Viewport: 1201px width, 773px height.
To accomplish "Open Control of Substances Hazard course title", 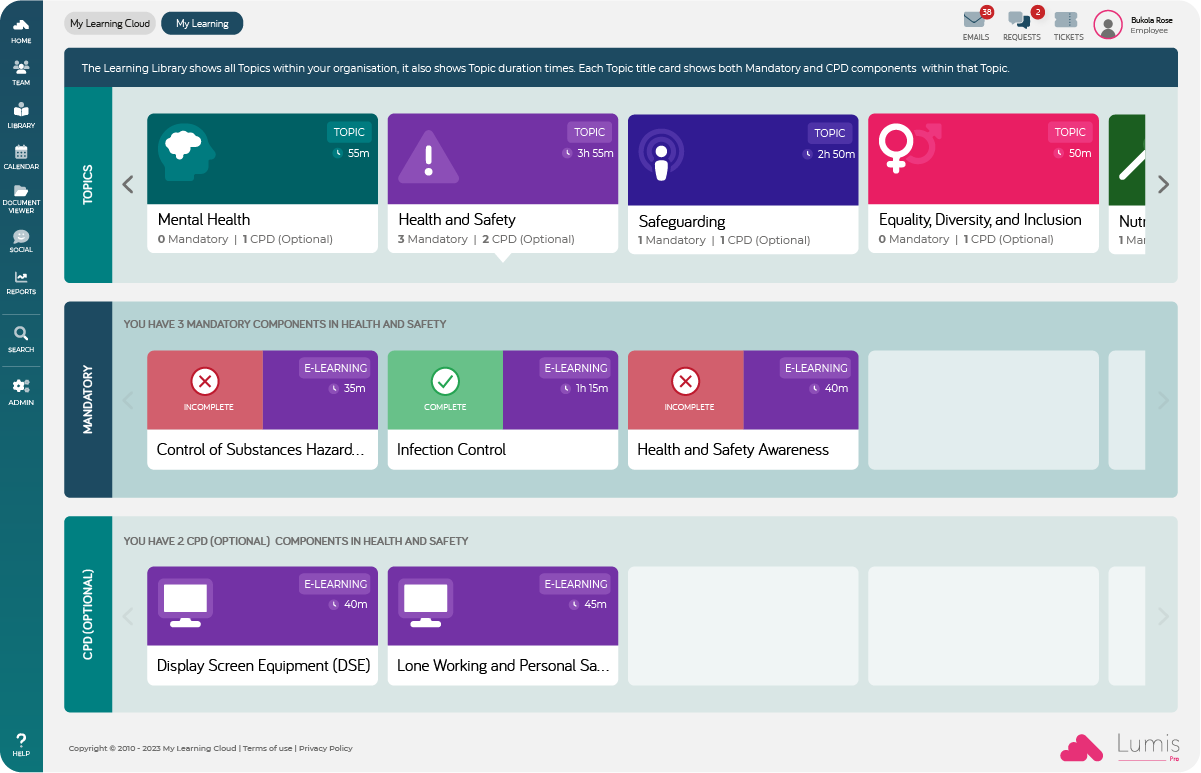I will tap(261, 449).
